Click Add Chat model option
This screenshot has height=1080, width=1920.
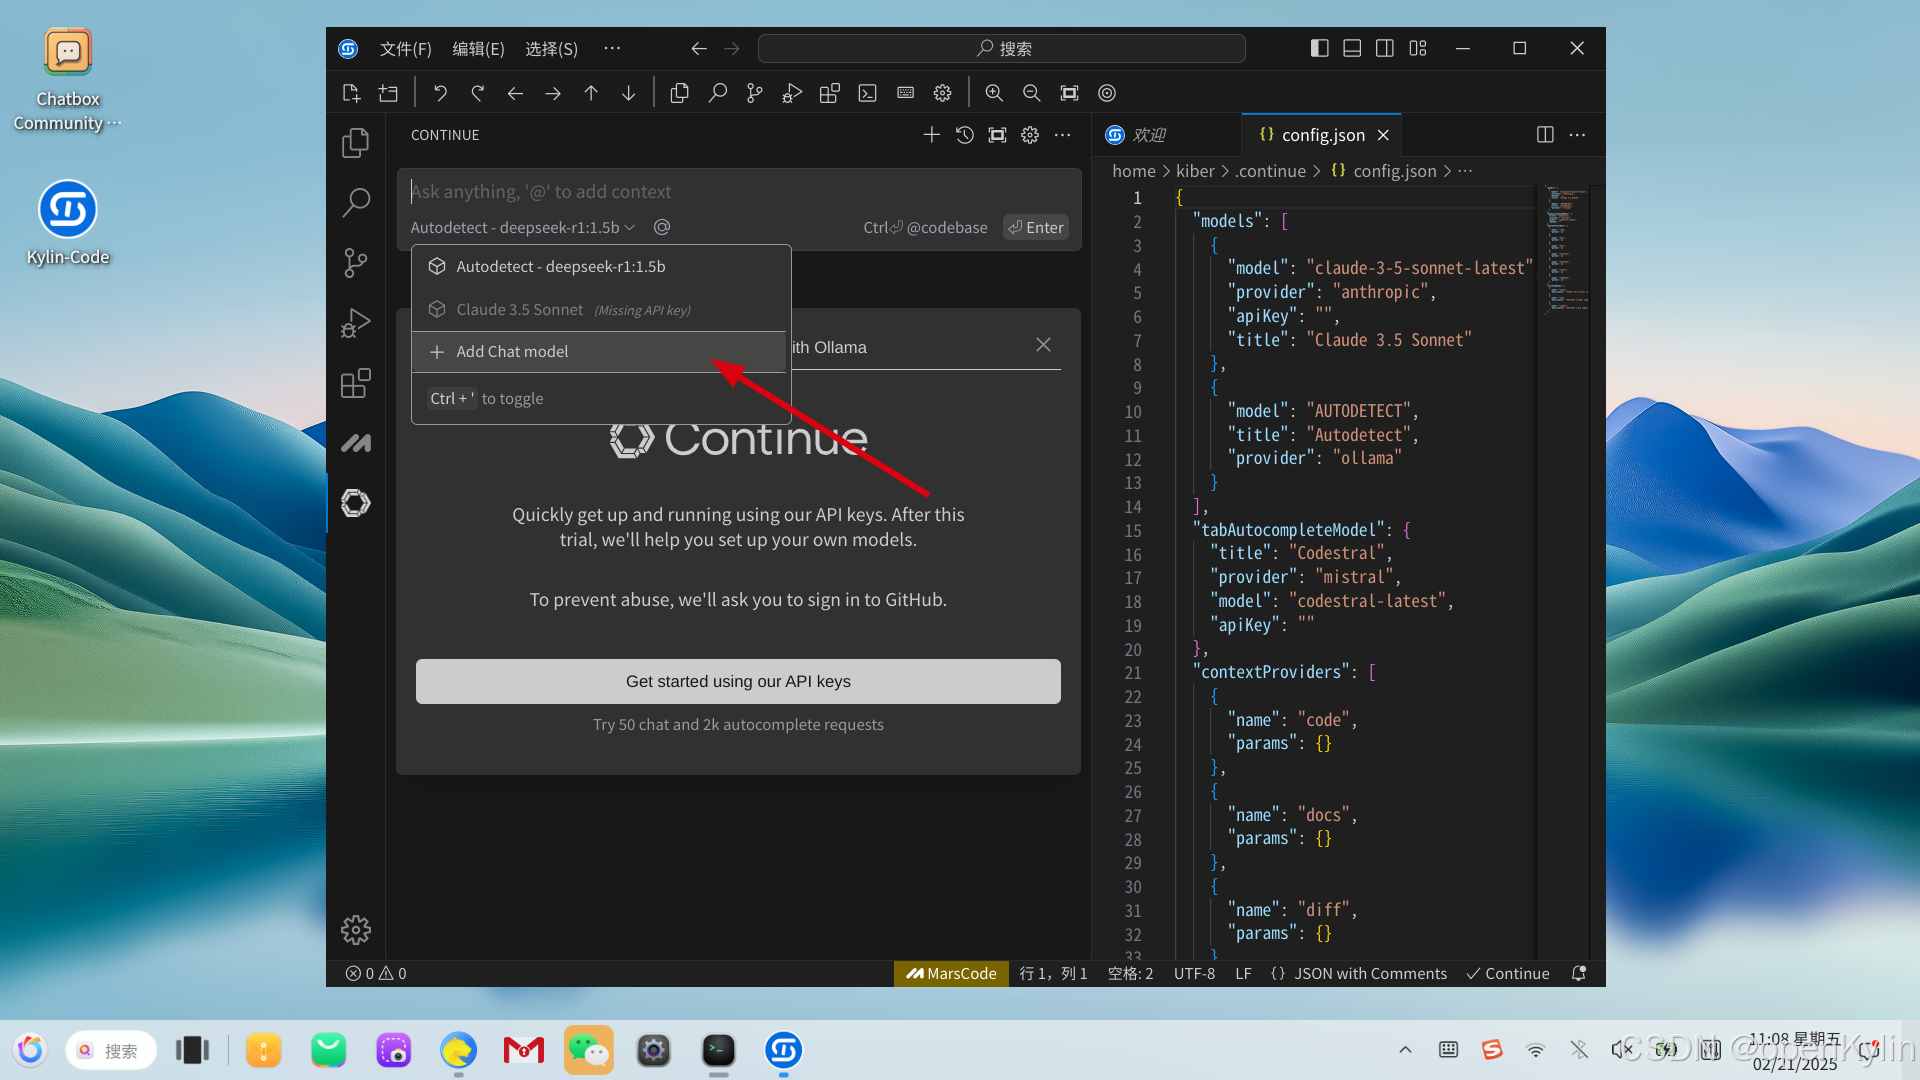click(x=512, y=352)
